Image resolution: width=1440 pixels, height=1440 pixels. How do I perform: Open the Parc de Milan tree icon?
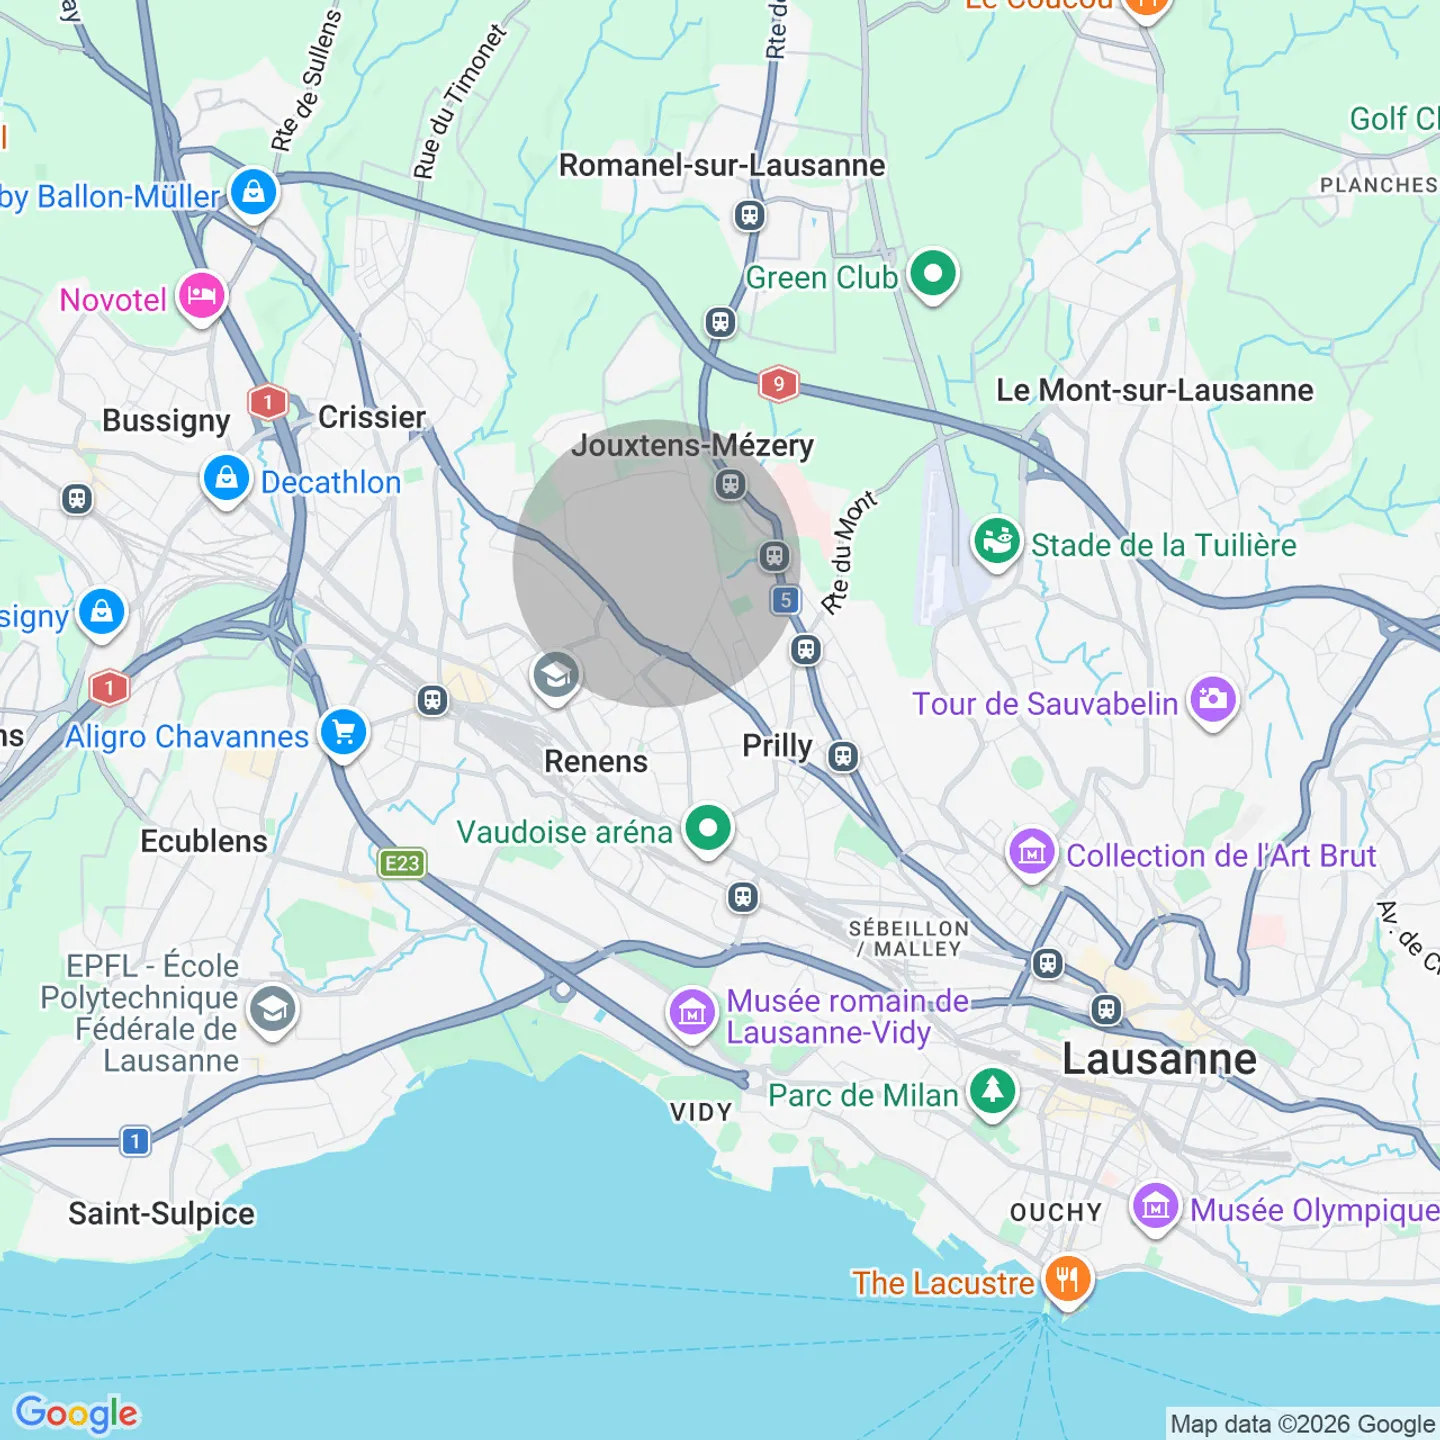[x=993, y=1092]
